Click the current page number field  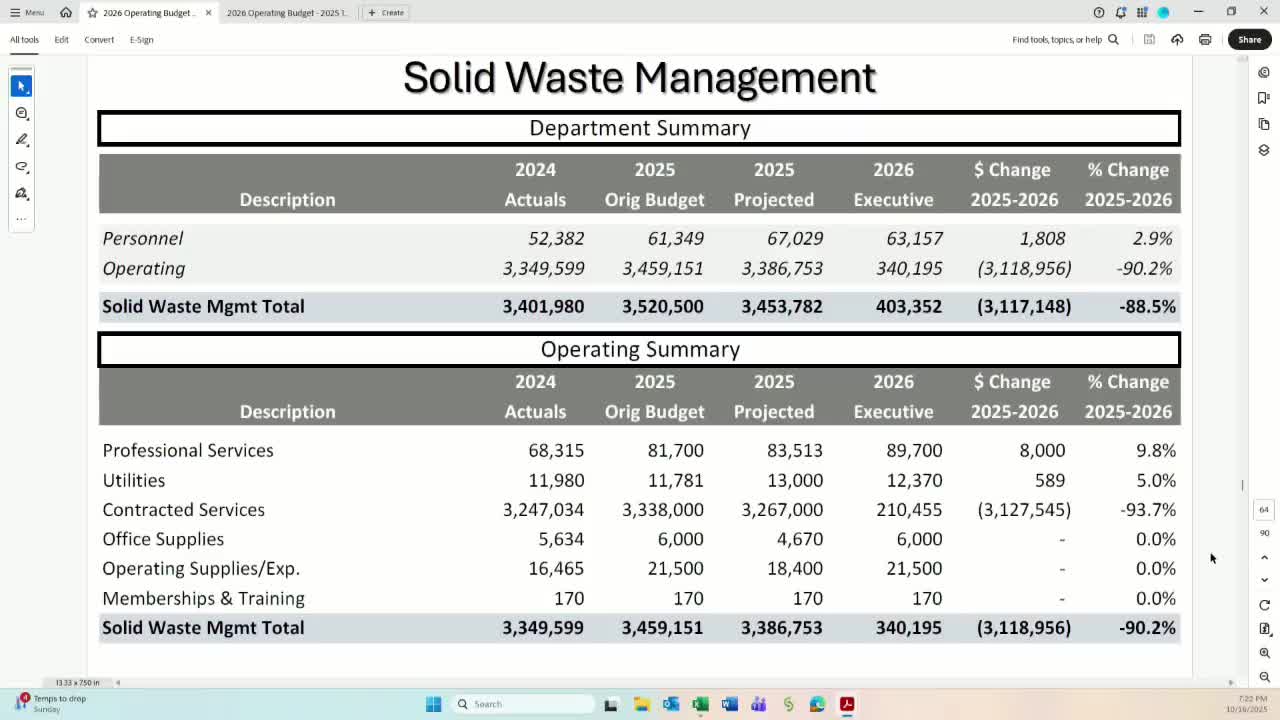pyautogui.click(x=1264, y=510)
